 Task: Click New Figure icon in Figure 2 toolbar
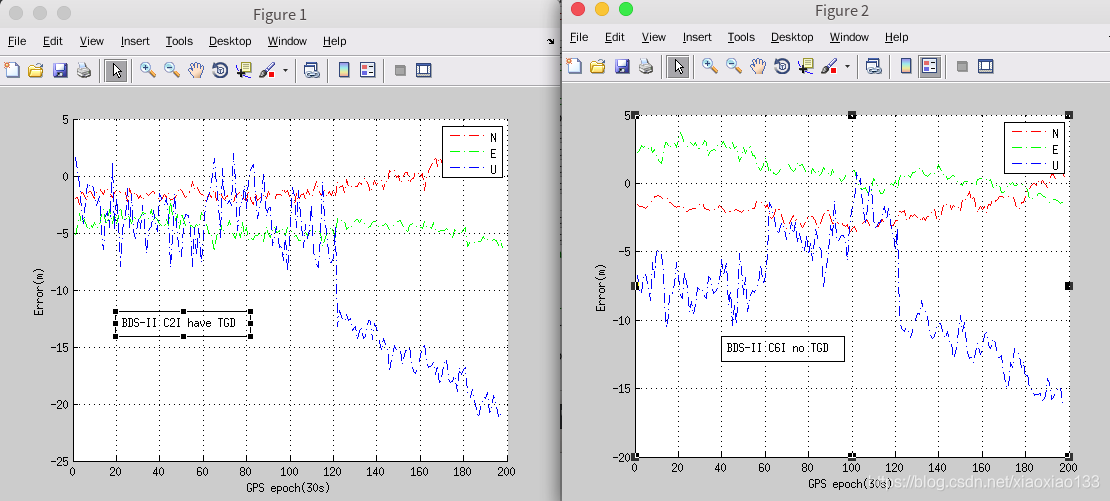[574, 67]
